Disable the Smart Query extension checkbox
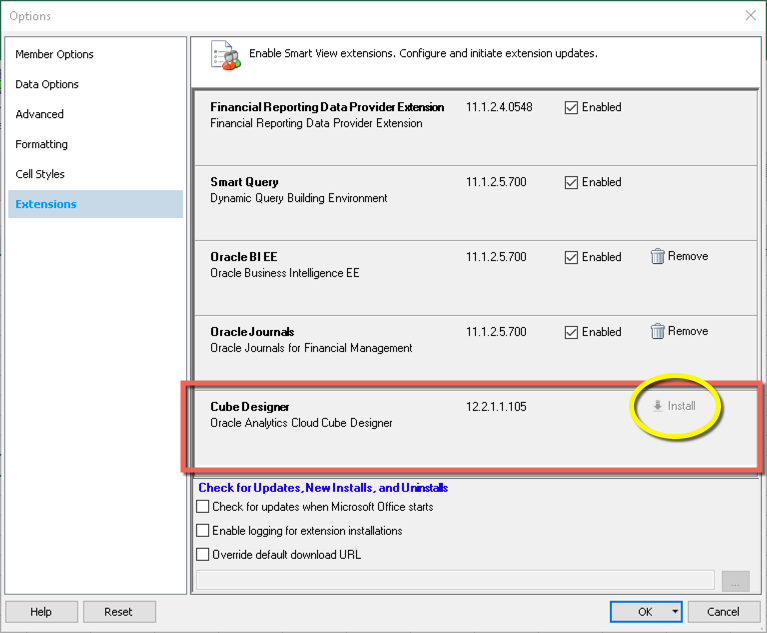This screenshot has width=767, height=633. (x=571, y=183)
